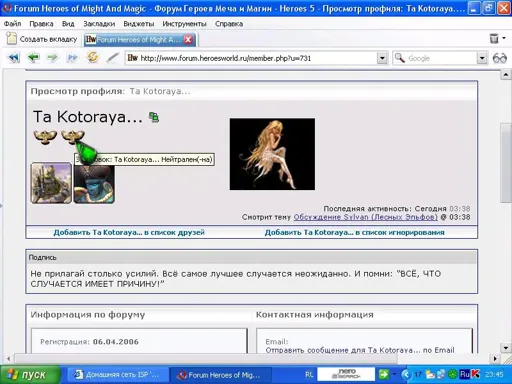The height and width of the screenshot is (384, 512).
Task: Click the Fast Forward navigation button
Action: tap(72, 58)
